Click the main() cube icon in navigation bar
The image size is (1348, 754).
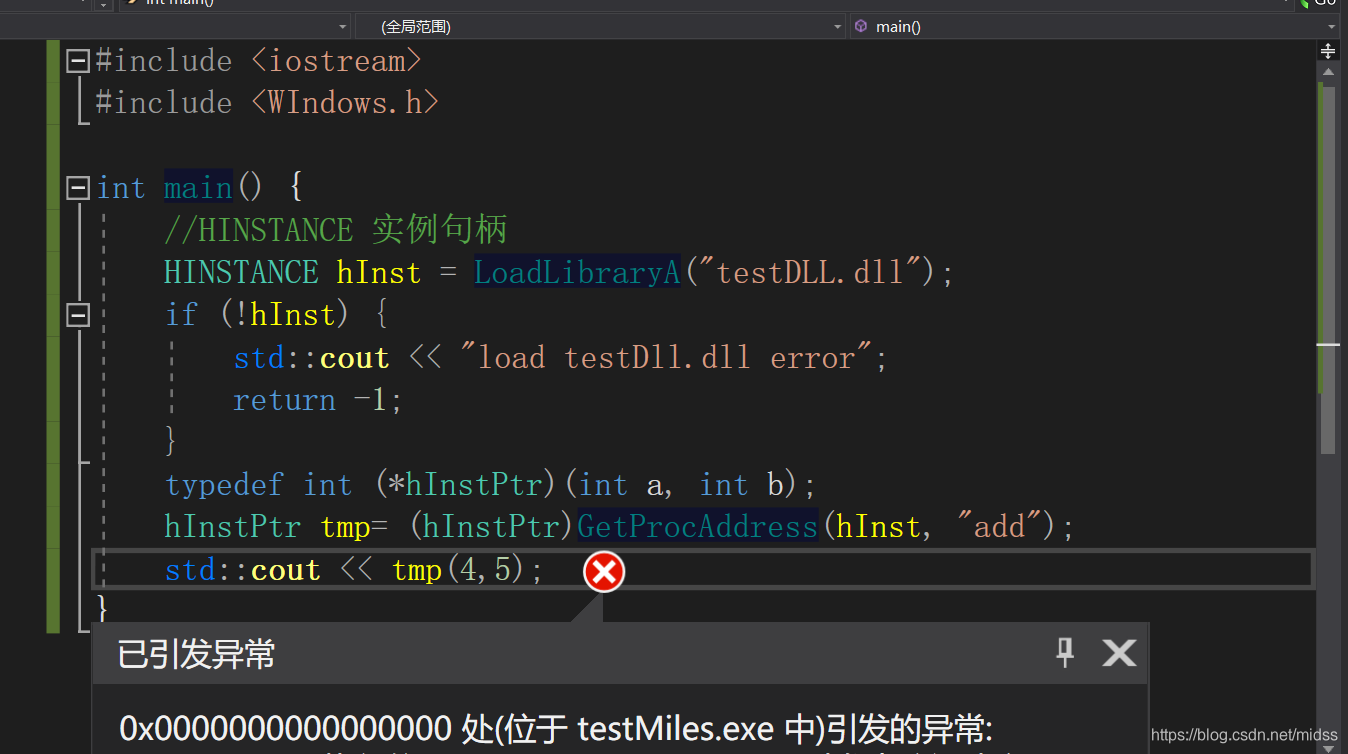[861, 26]
